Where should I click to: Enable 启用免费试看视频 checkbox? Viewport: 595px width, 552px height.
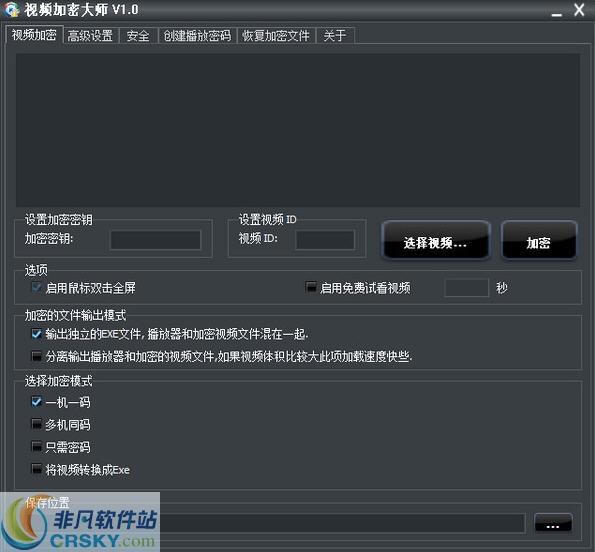(x=311, y=287)
